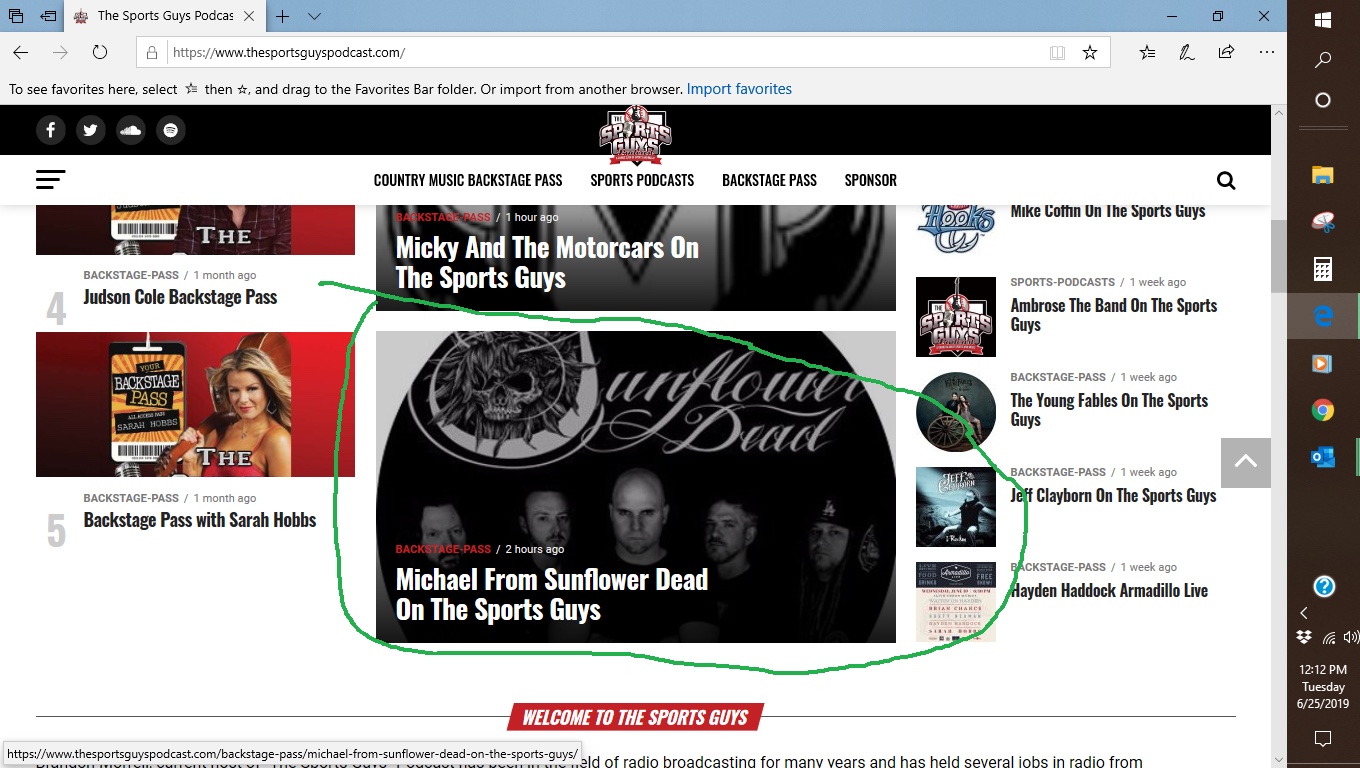Click the Import favorites link
1360x768 pixels.
coord(739,89)
